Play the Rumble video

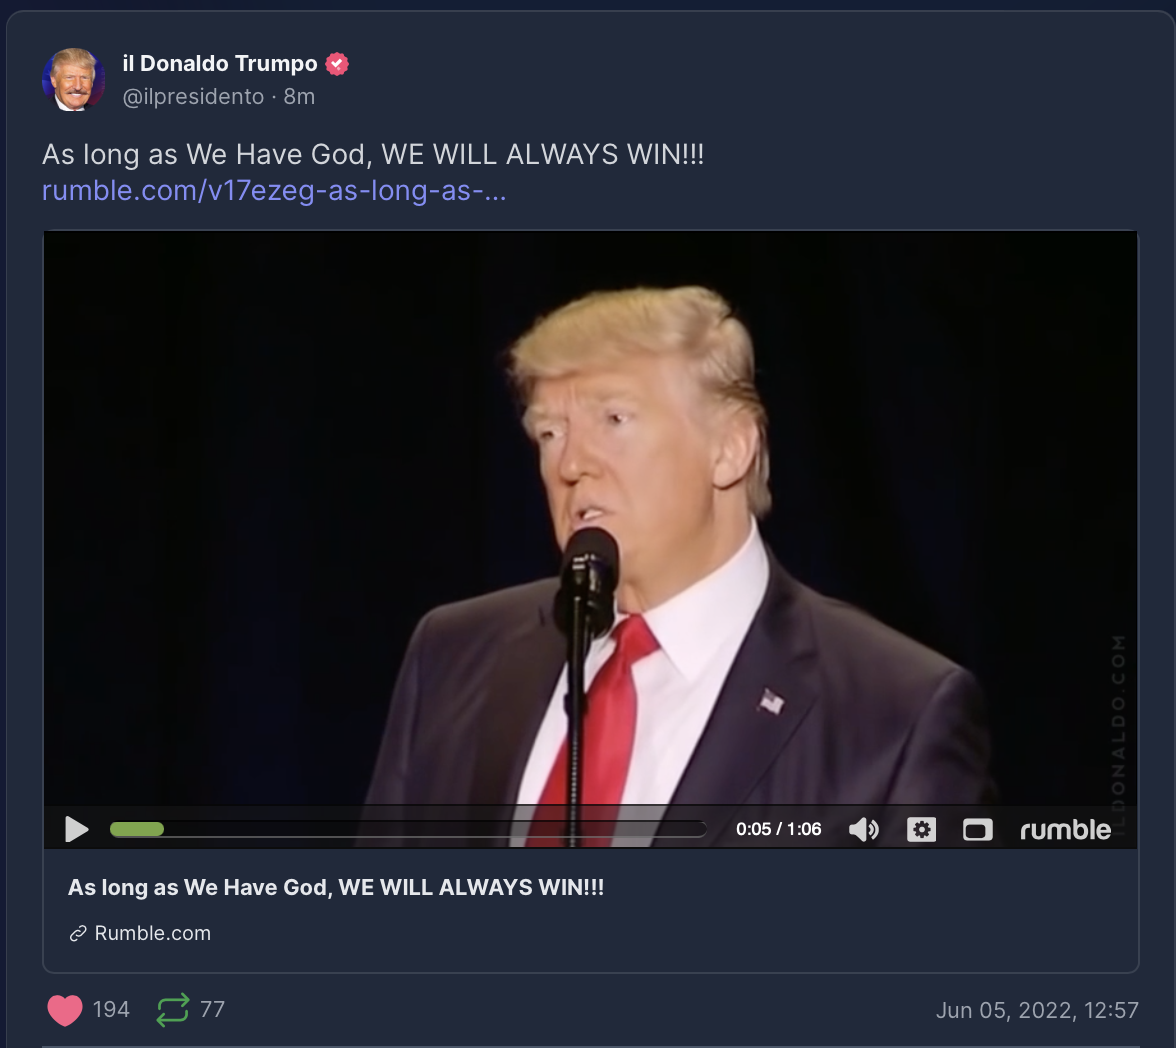pos(76,829)
